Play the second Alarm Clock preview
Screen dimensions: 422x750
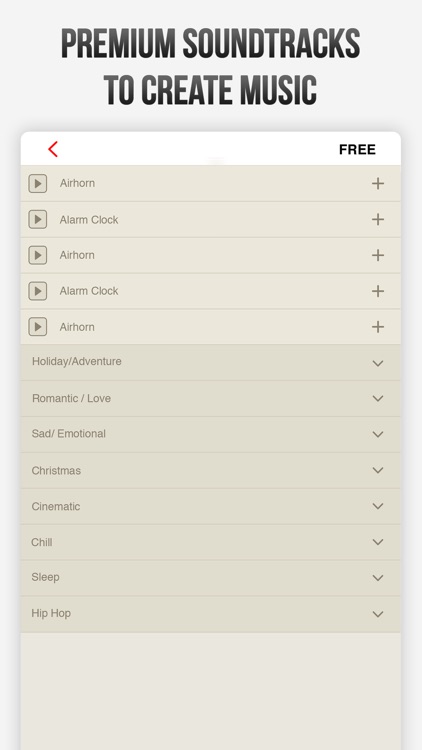(38, 291)
